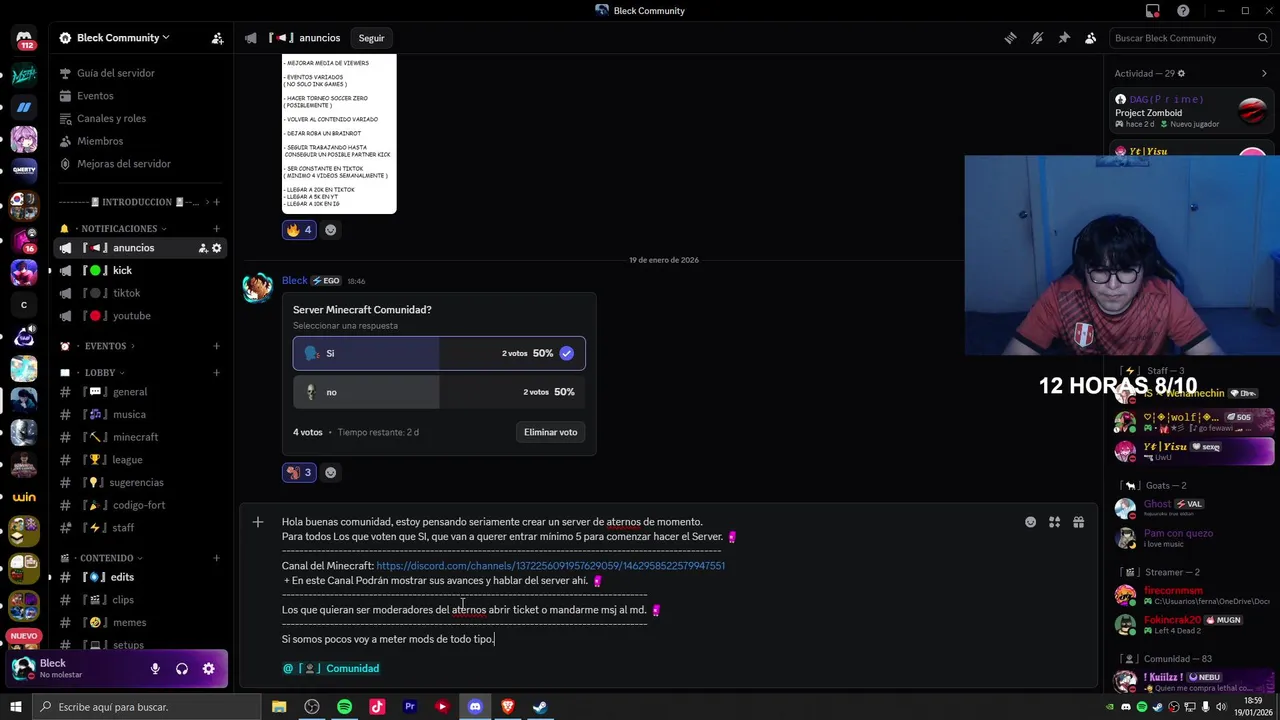Open user settings gear
Viewport: 1280px width, 720px height.
coord(208,669)
